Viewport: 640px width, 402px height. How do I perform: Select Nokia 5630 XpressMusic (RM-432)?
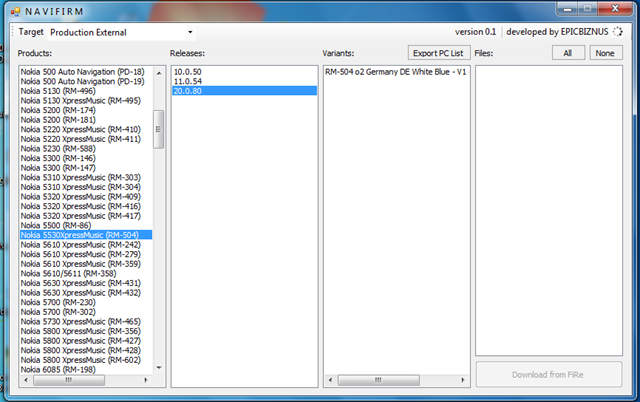coord(86,293)
